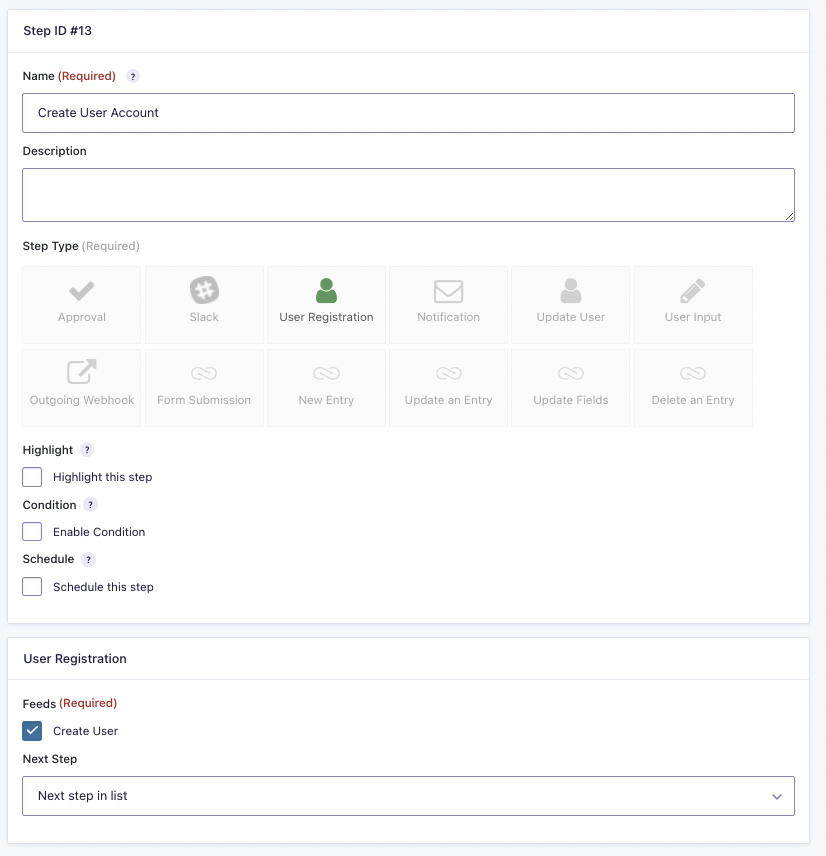Open the Next Step dropdown
This screenshot has height=856, width=826.
pyautogui.click(x=408, y=796)
